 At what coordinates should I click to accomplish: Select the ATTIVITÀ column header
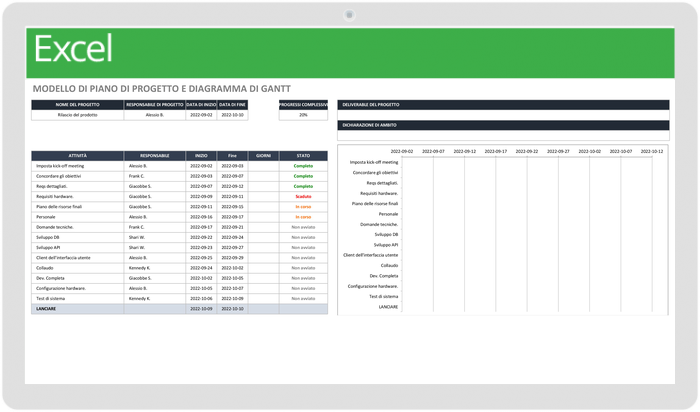click(77, 156)
